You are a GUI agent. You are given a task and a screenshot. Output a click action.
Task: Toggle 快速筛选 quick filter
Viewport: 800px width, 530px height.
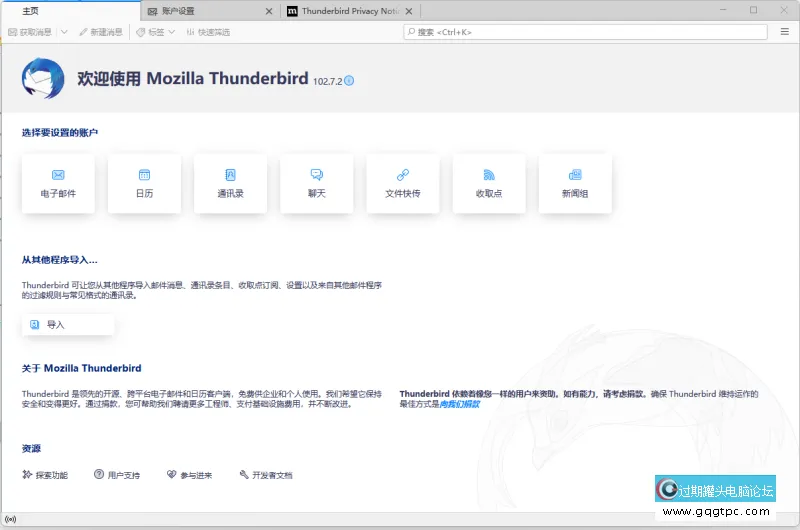[208, 32]
